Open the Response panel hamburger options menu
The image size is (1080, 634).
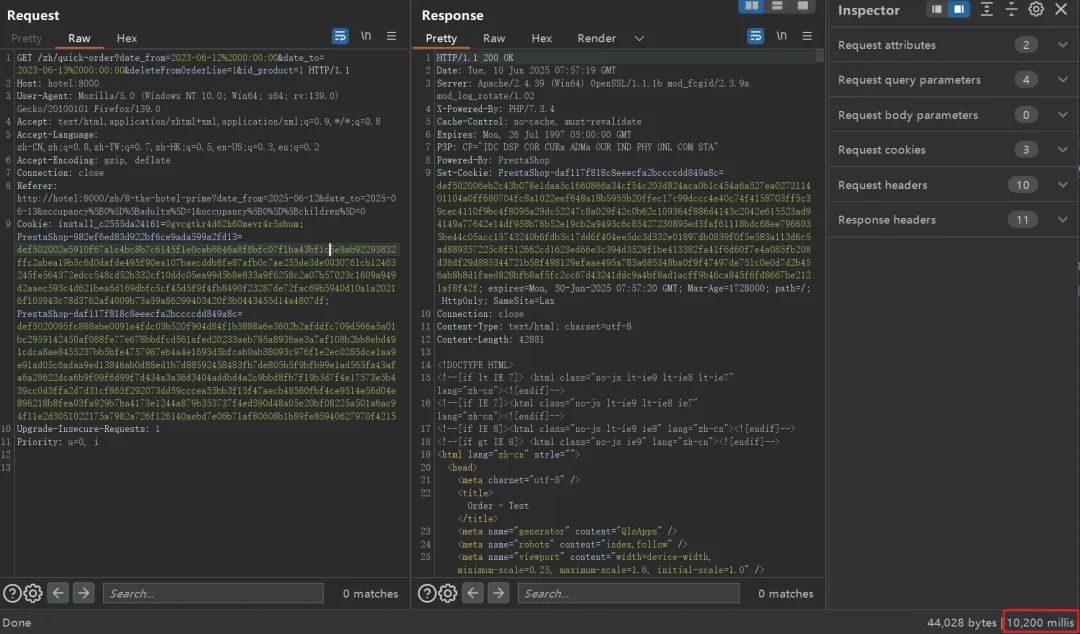click(807, 36)
